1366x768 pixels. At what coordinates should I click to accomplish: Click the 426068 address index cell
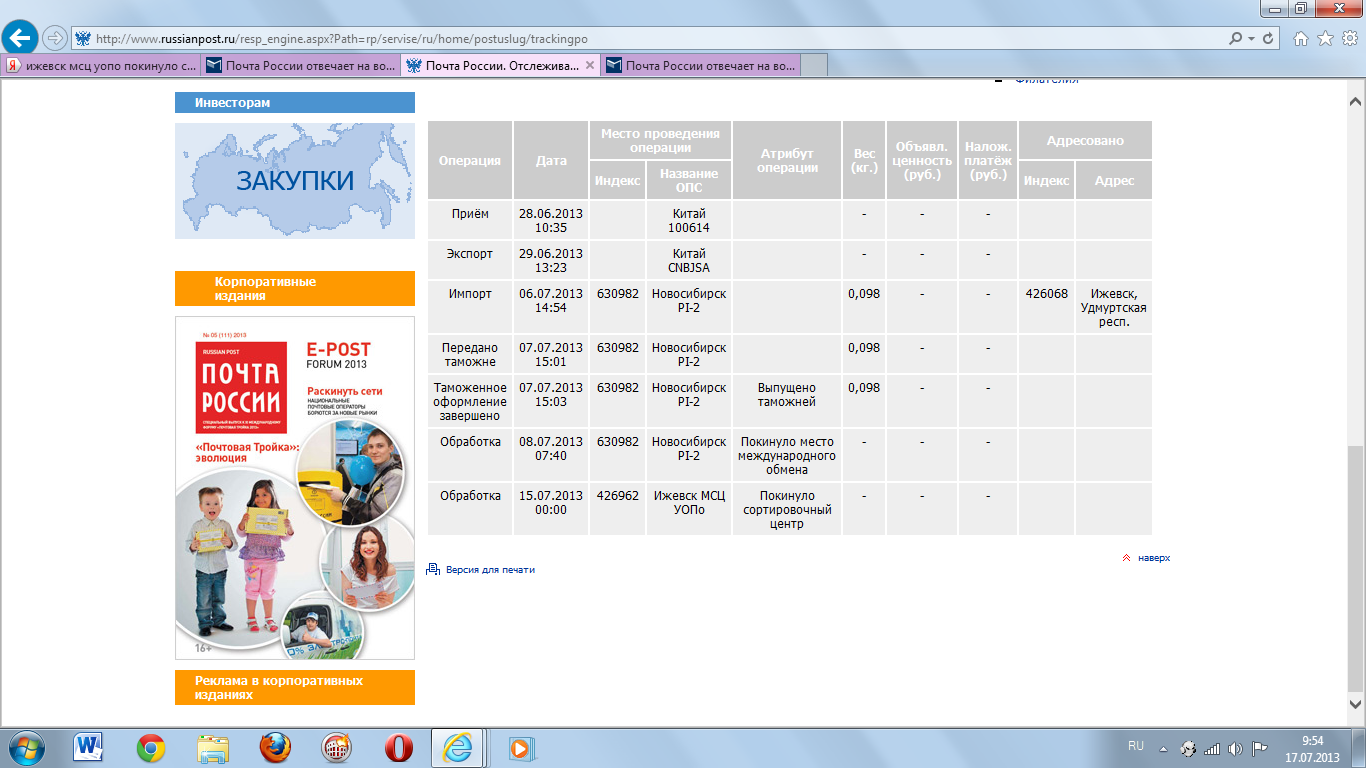1046,307
